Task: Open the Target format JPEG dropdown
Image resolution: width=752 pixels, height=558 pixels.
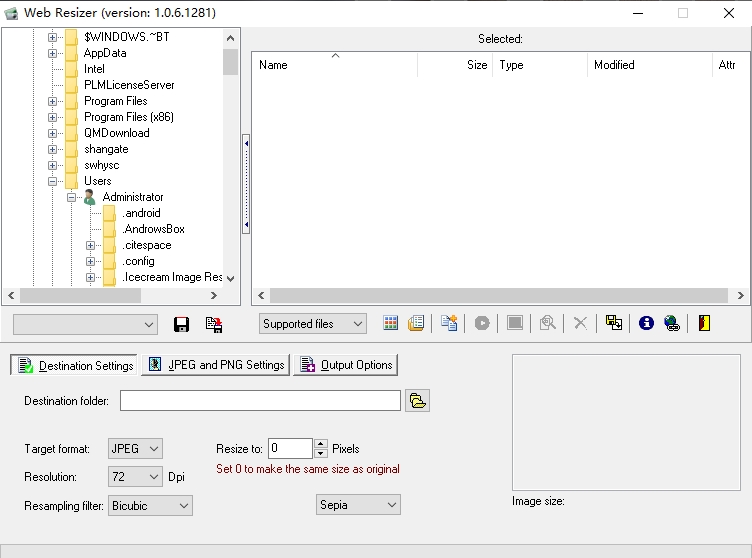Action: pyautogui.click(x=135, y=449)
